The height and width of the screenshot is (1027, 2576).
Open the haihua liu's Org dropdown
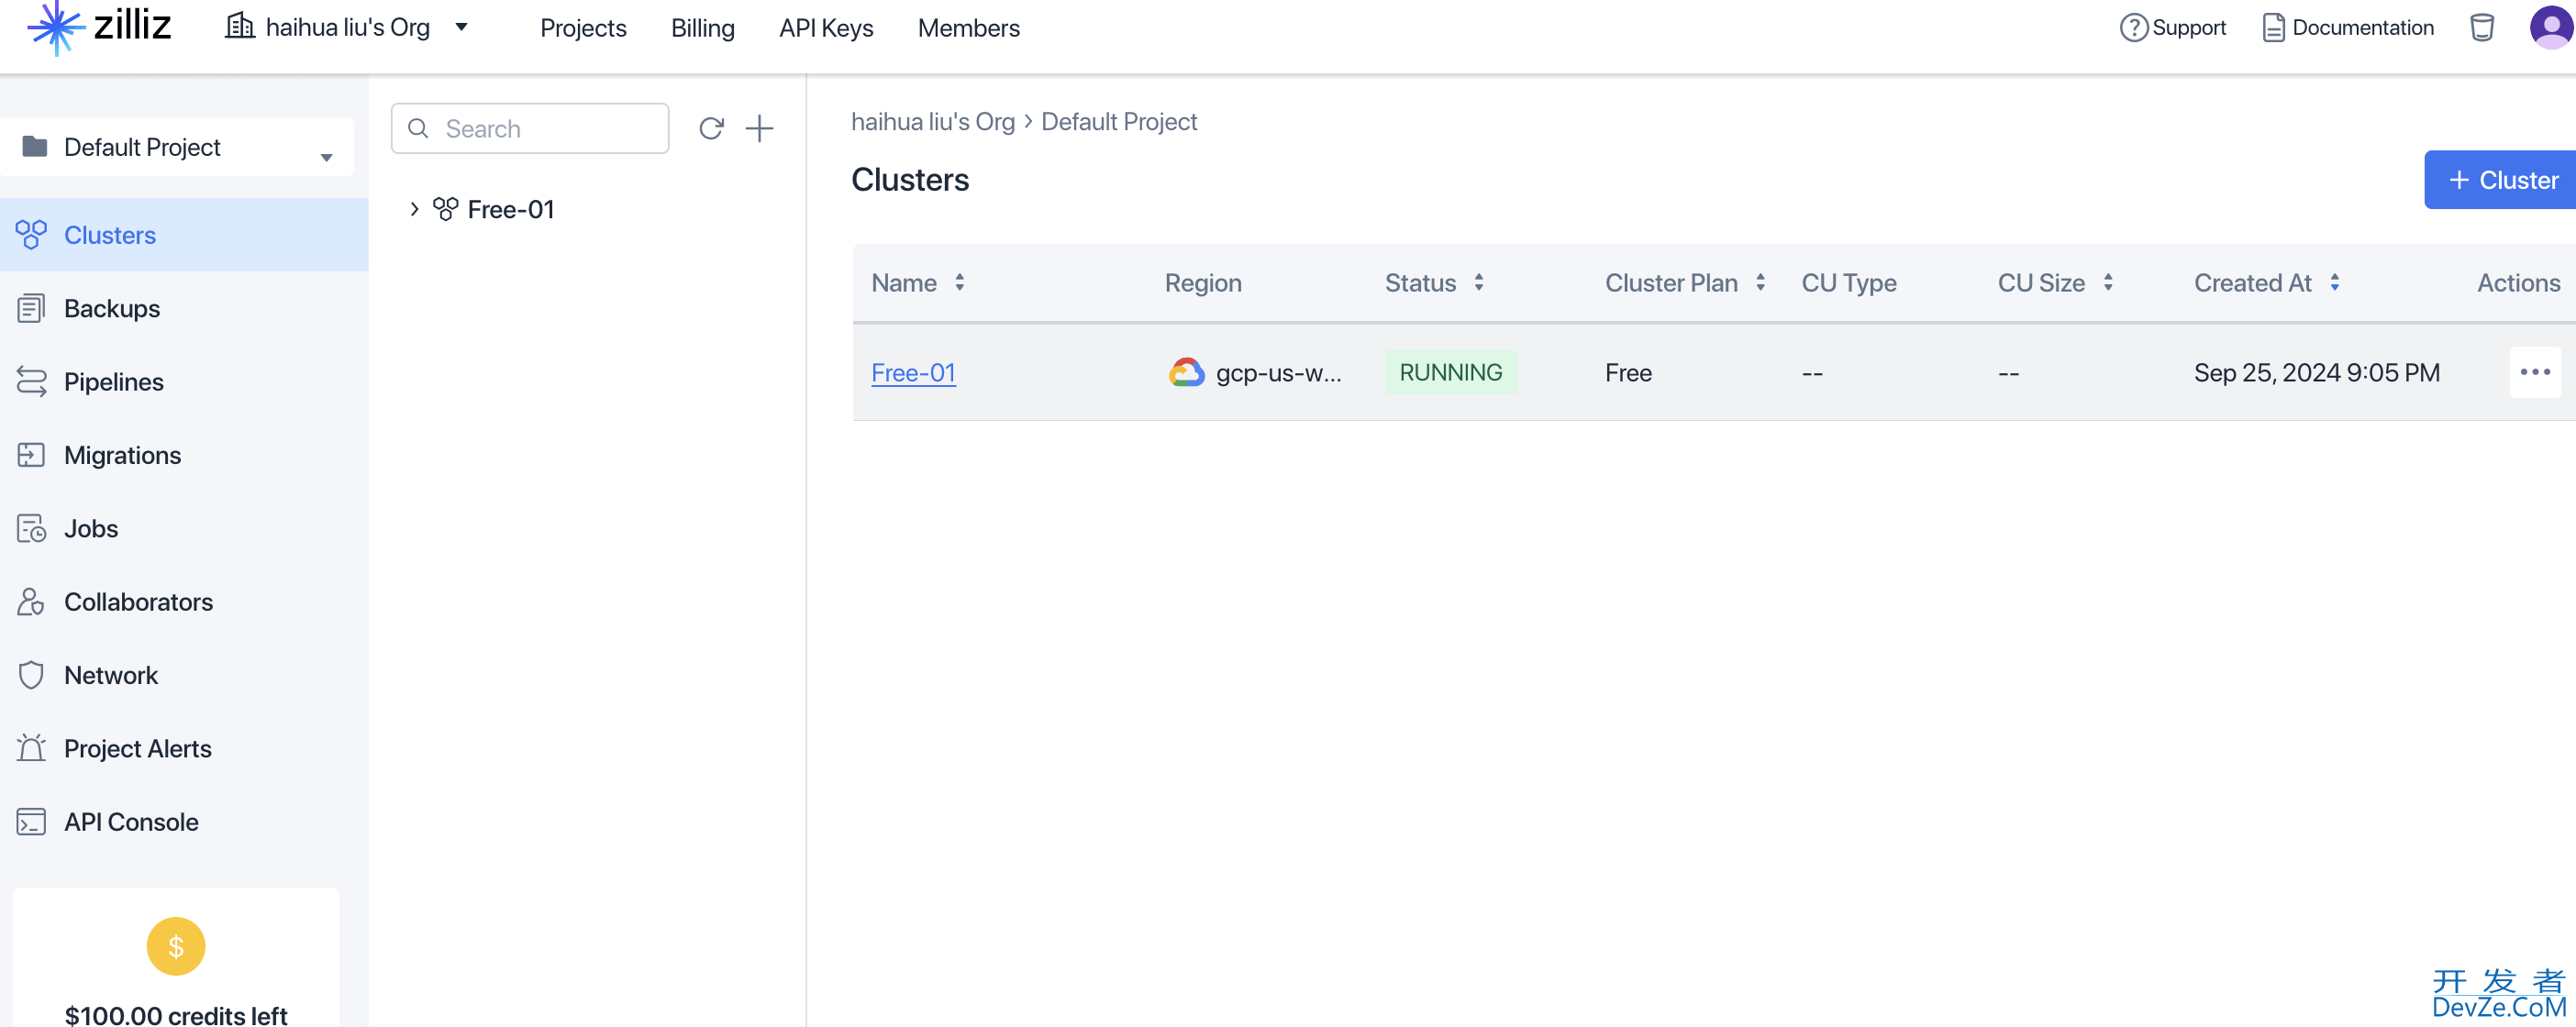pyautogui.click(x=347, y=27)
